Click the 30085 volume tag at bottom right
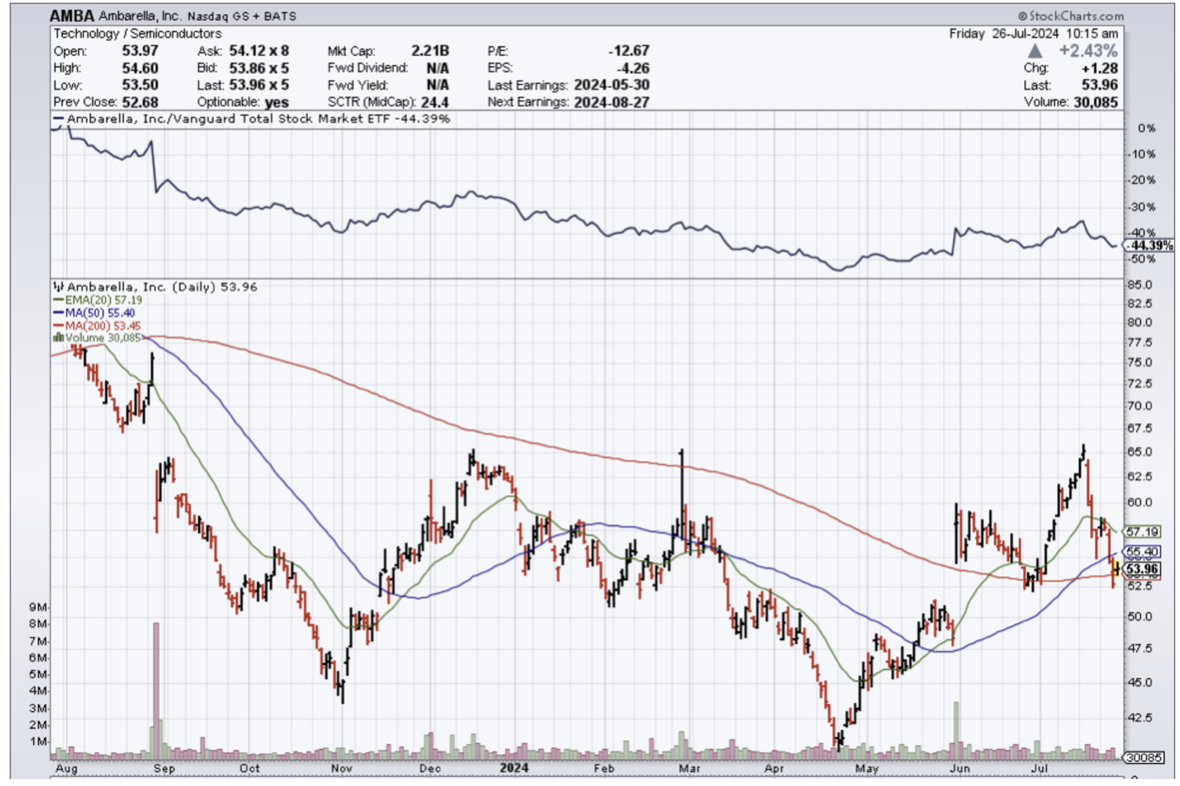Viewport: 1180px width, 786px height. 1142,757
